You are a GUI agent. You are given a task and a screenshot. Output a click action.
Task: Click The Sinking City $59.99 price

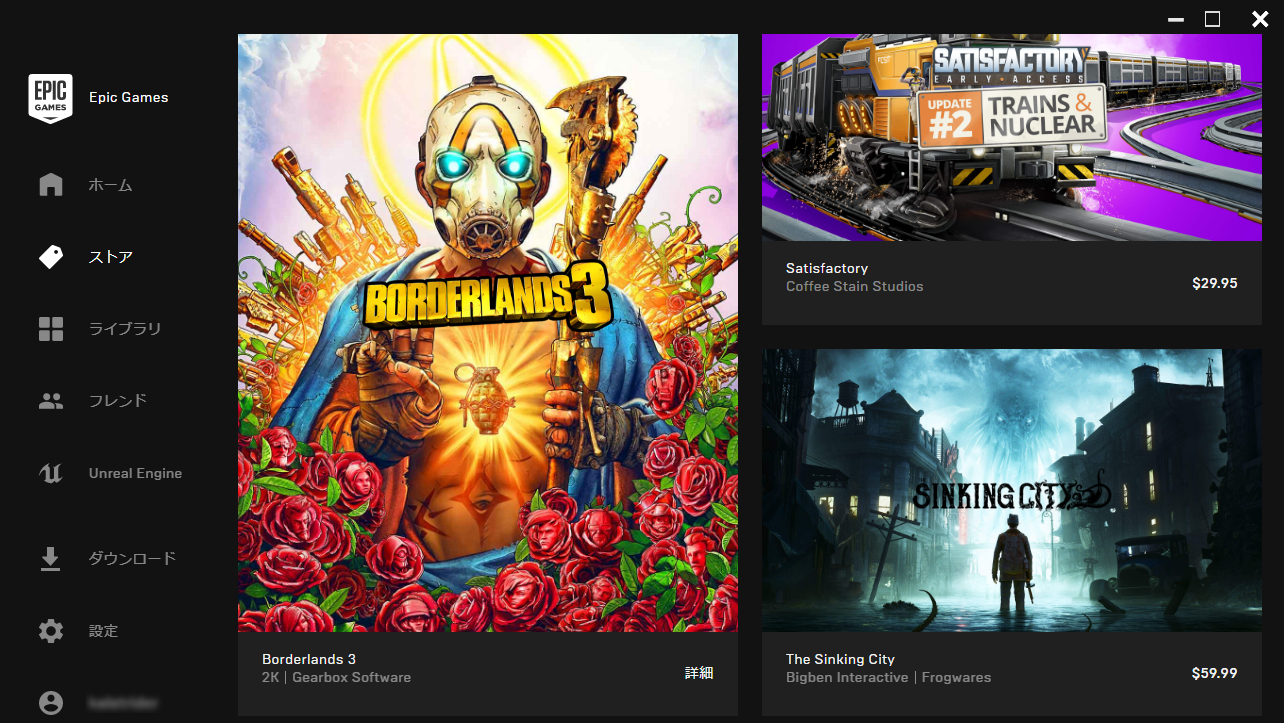[1215, 673]
